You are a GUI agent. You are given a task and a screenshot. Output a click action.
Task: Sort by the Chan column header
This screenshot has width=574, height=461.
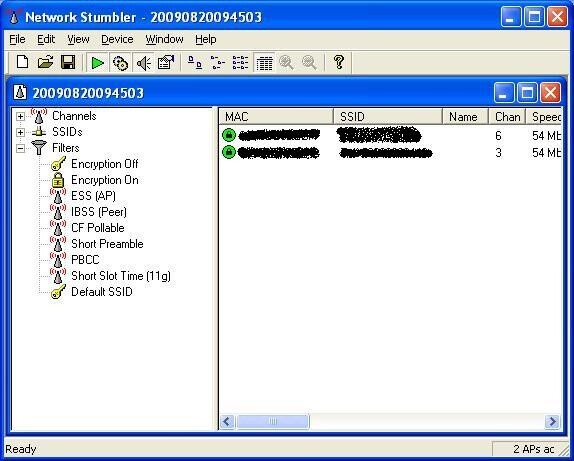pos(507,116)
